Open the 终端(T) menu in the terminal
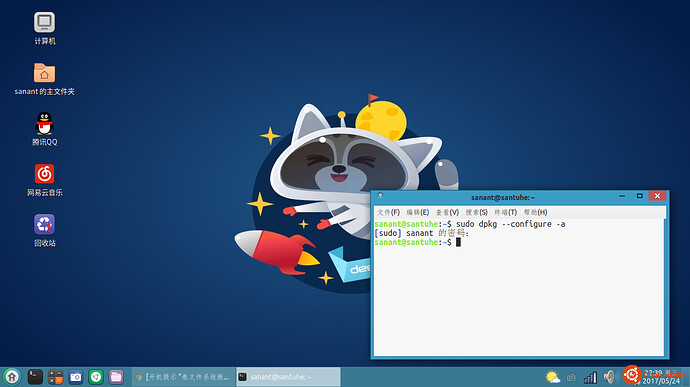This screenshot has width=690, height=387. (506, 212)
